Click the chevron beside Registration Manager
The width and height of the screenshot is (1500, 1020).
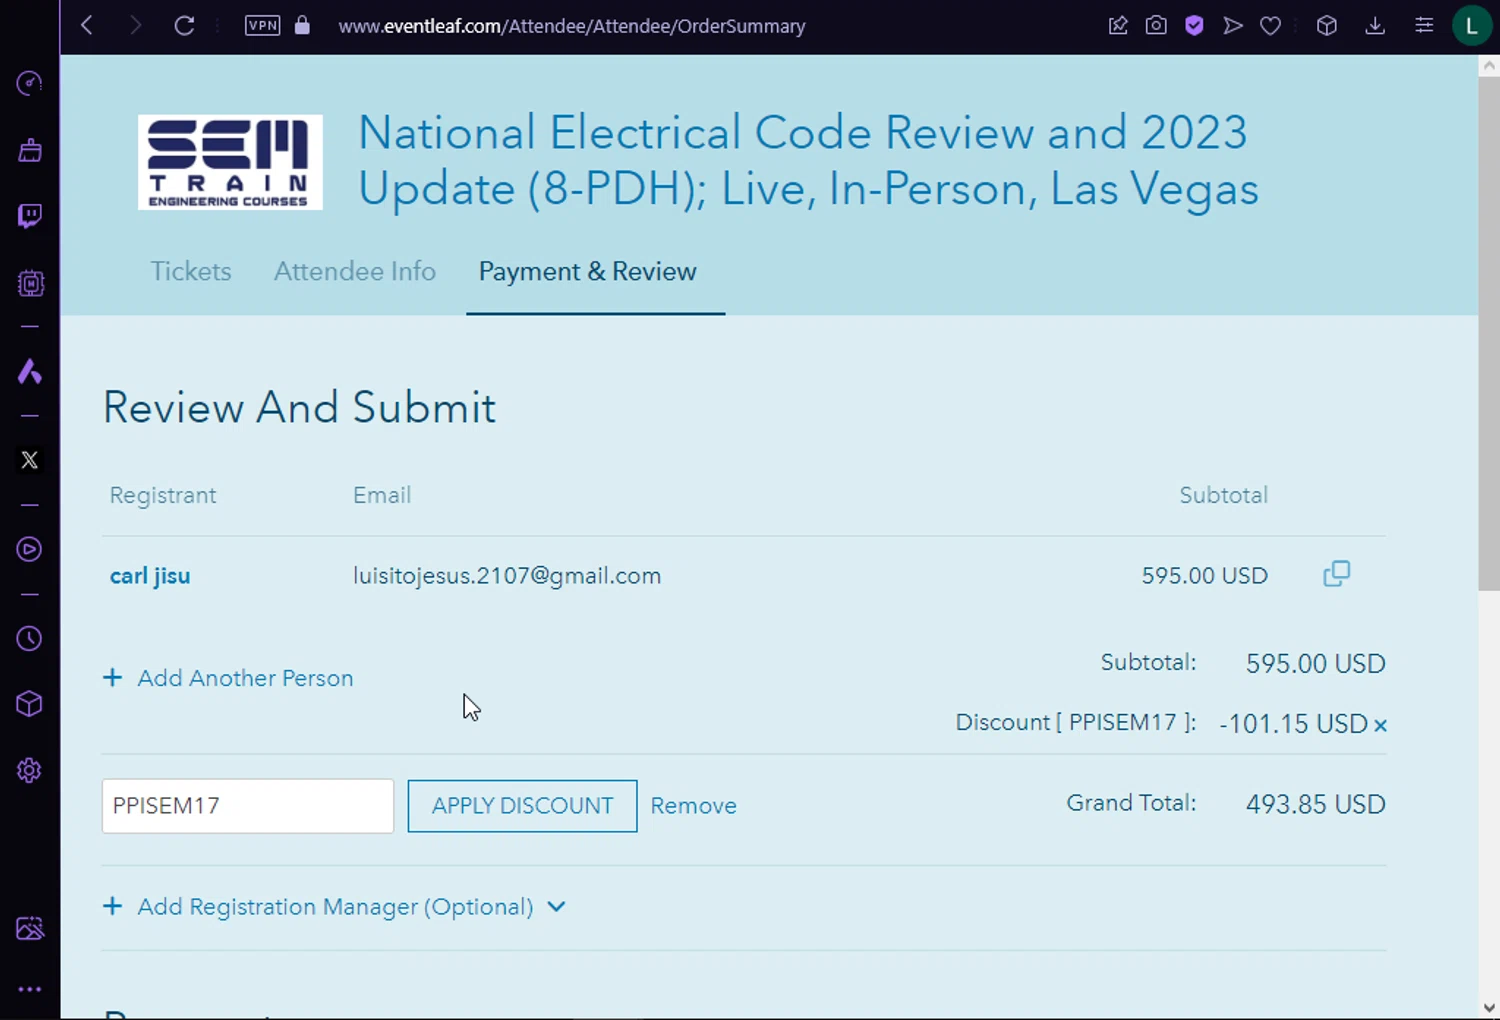point(557,907)
